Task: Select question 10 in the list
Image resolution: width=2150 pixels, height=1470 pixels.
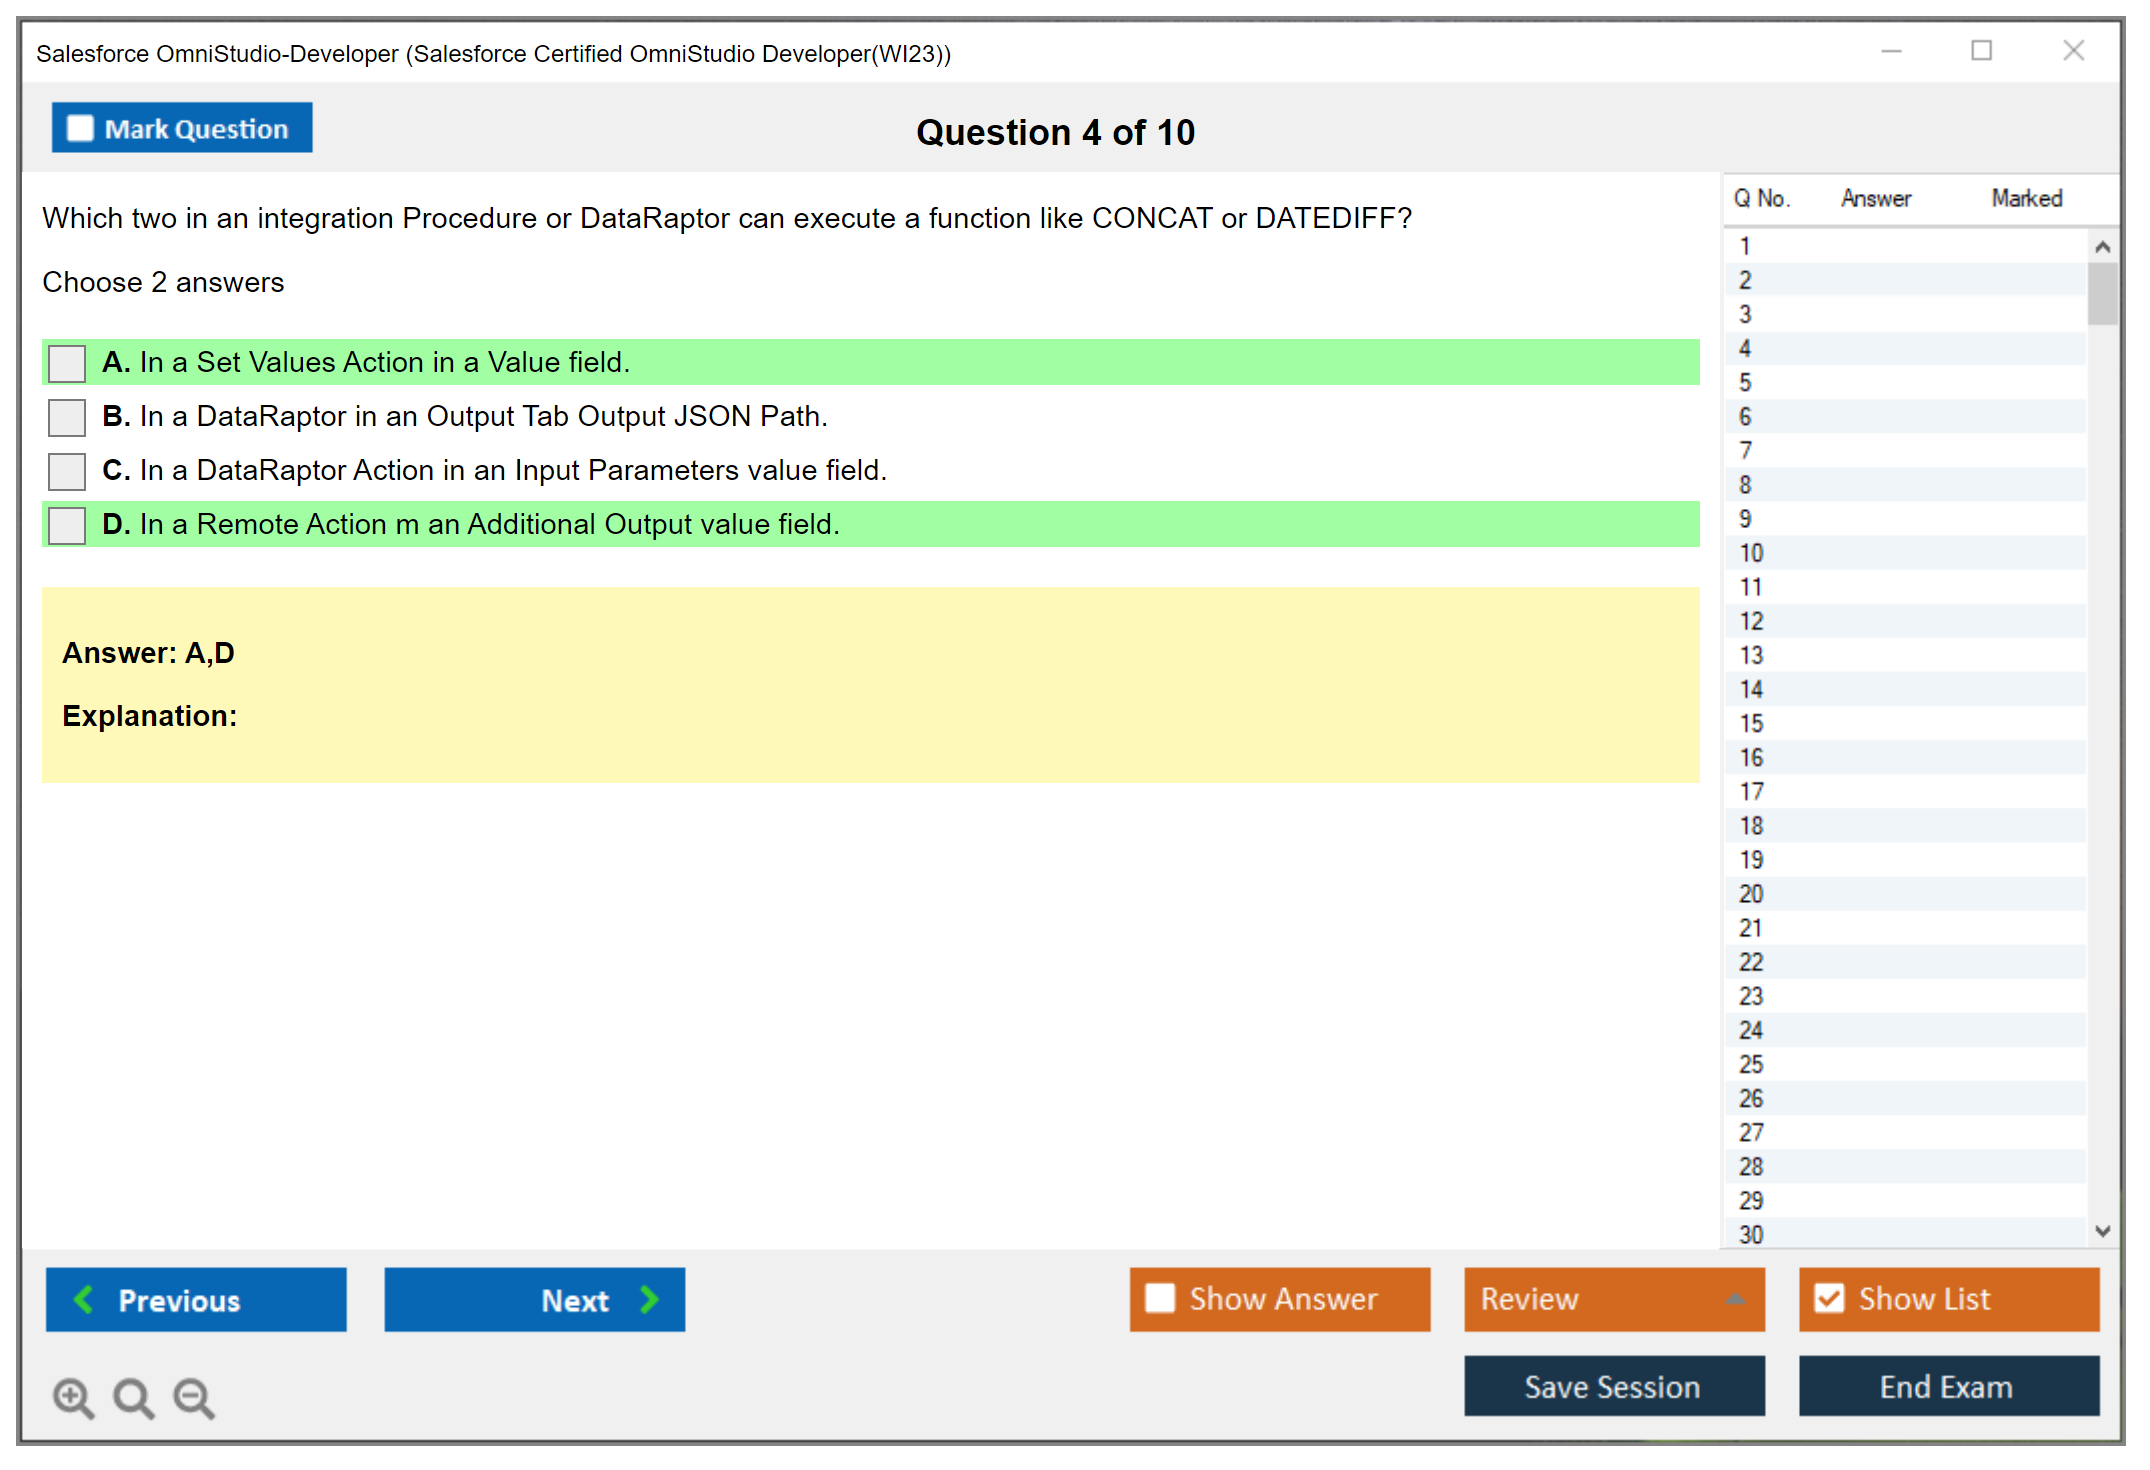Action: (x=1752, y=553)
